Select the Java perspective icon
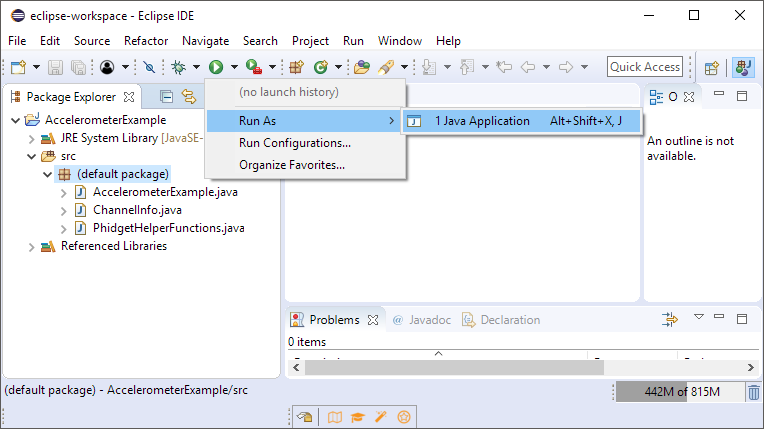 point(743,67)
